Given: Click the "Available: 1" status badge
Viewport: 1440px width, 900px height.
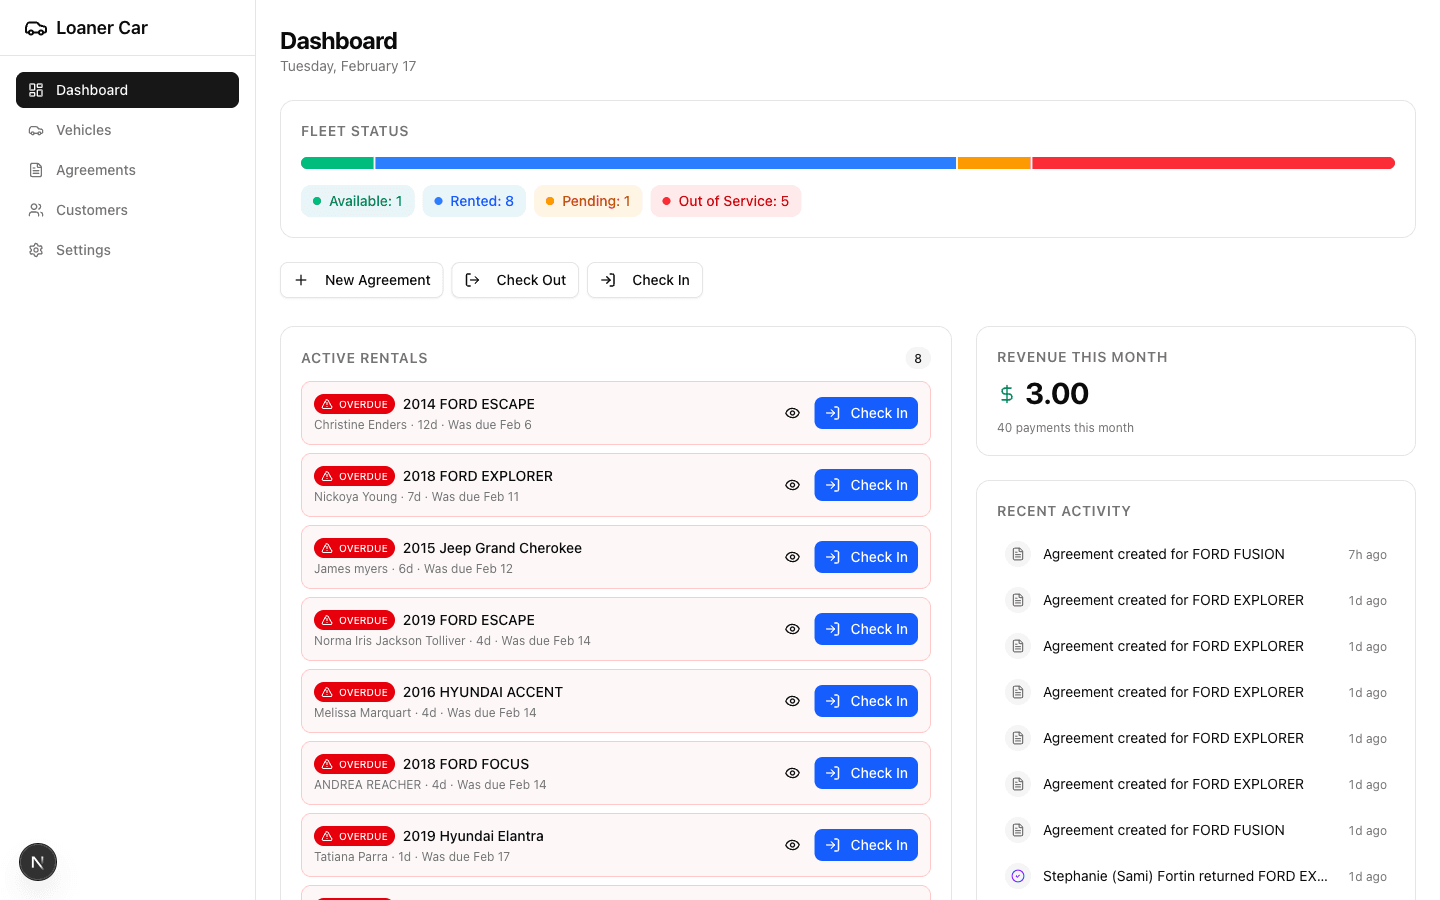Looking at the screenshot, I should pyautogui.click(x=358, y=201).
